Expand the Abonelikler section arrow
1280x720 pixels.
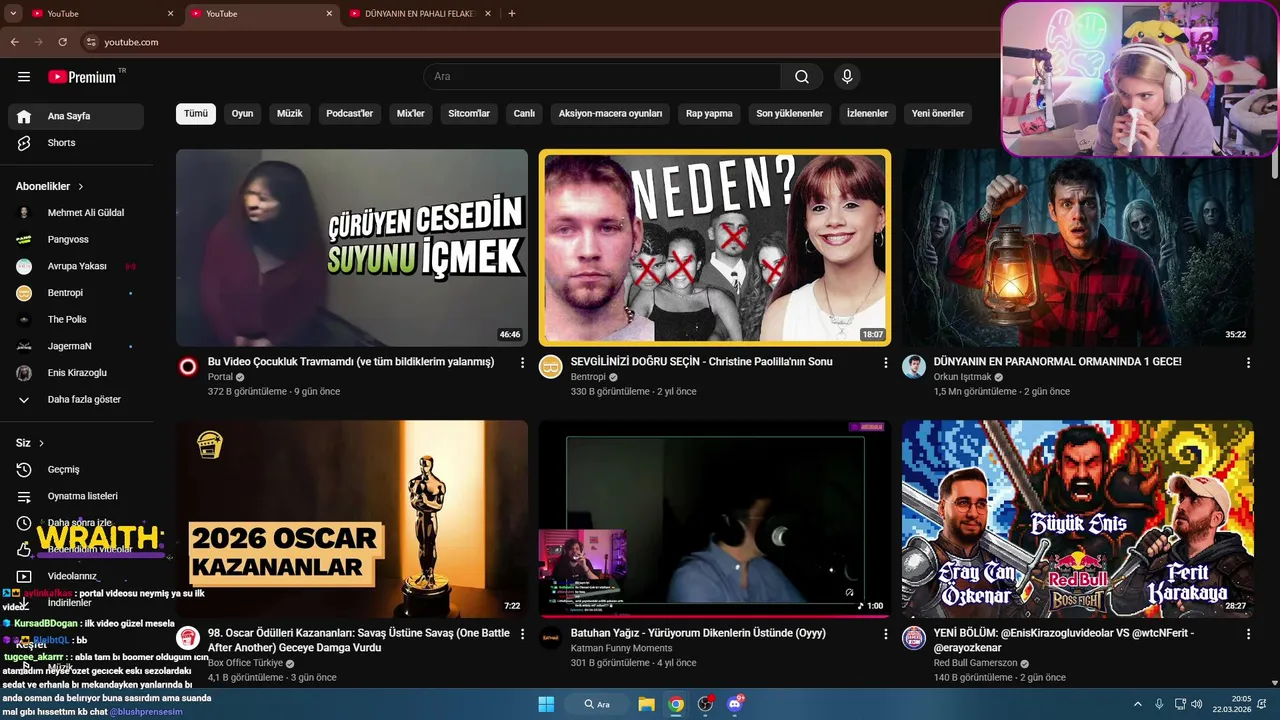coord(81,187)
